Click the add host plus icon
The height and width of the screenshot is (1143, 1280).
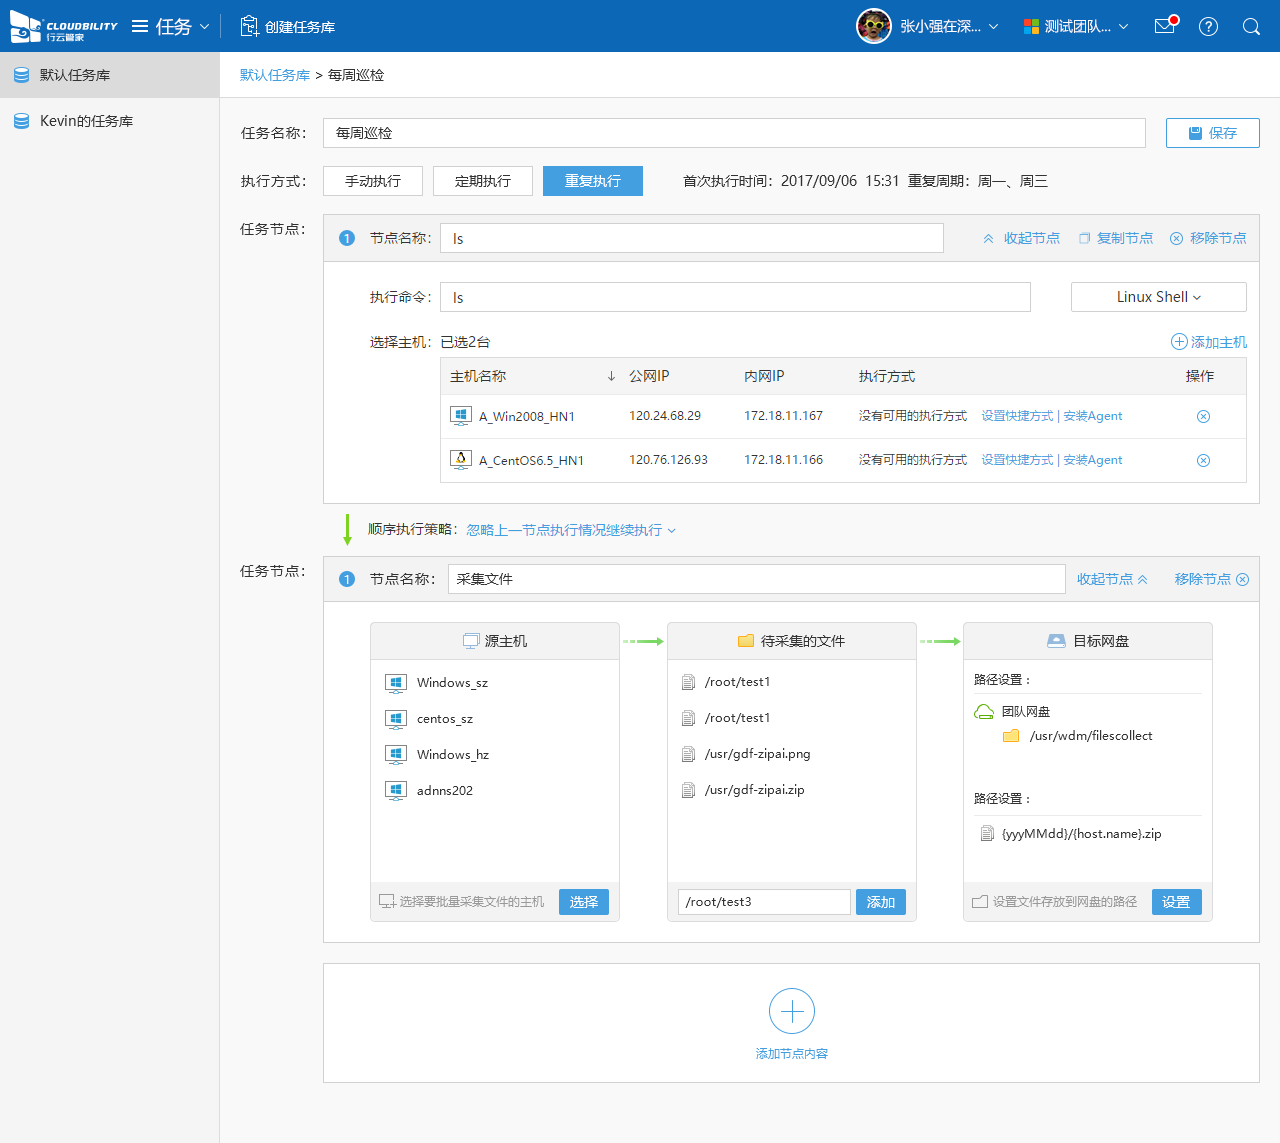coord(1179,342)
